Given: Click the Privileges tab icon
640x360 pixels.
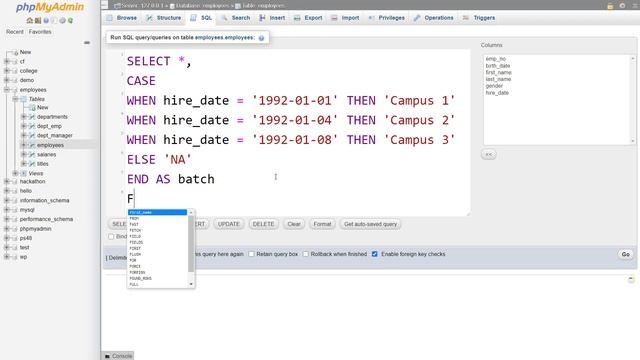Looking at the screenshot, I should click(371, 18).
